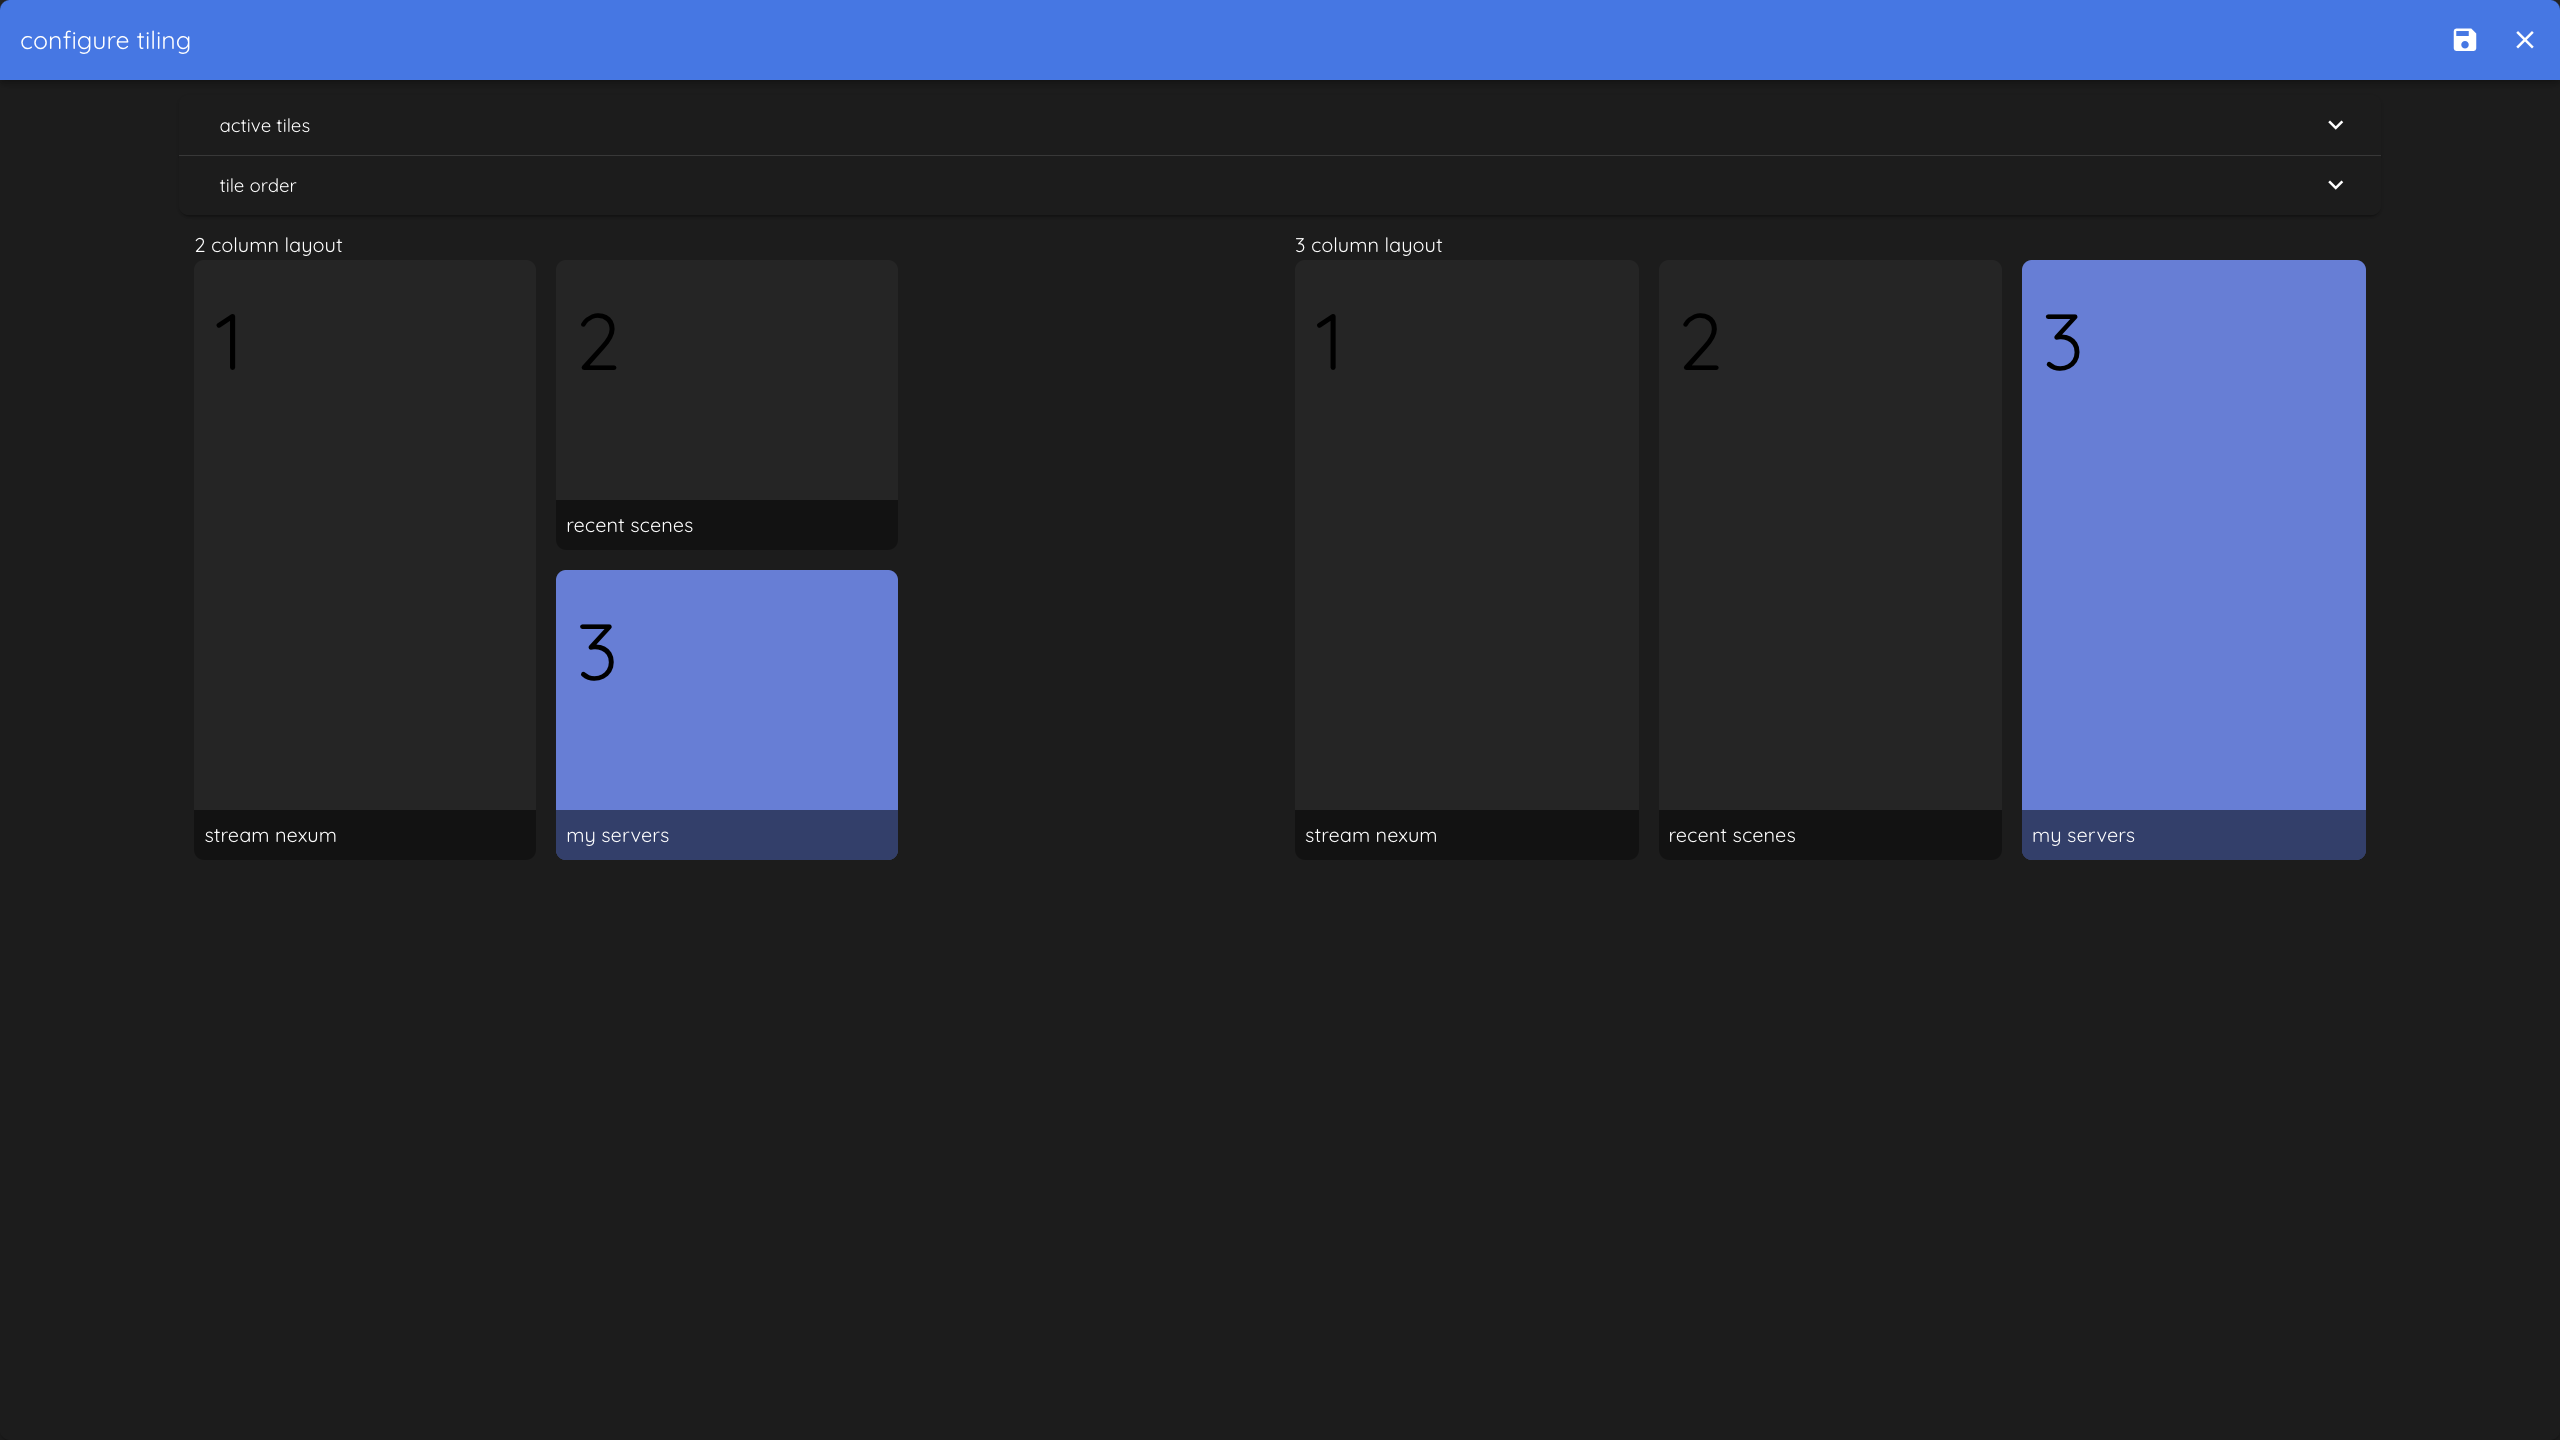Screen dimensions: 2560x1440
Task: Click the 2 column layout heading
Action: [x=268, y=245]
